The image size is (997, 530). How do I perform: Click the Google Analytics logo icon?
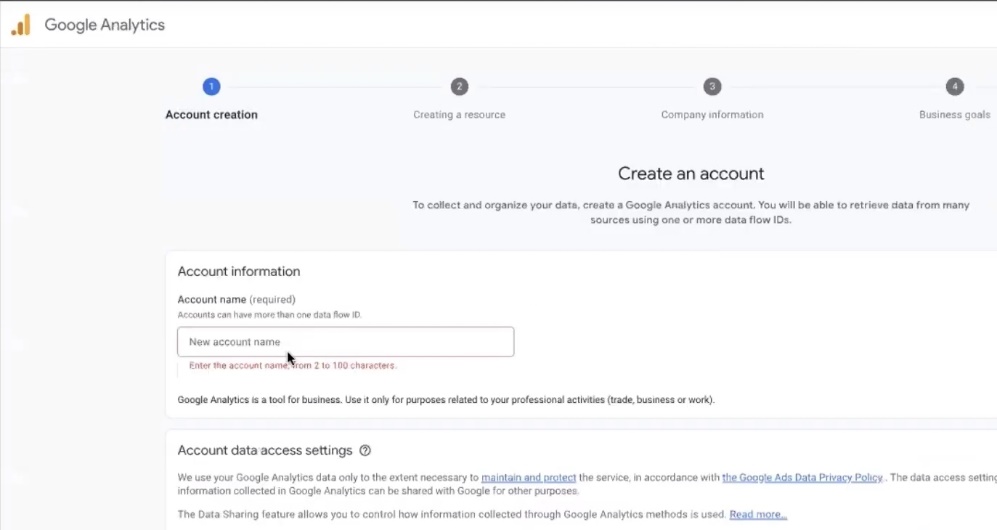[21, 25]
